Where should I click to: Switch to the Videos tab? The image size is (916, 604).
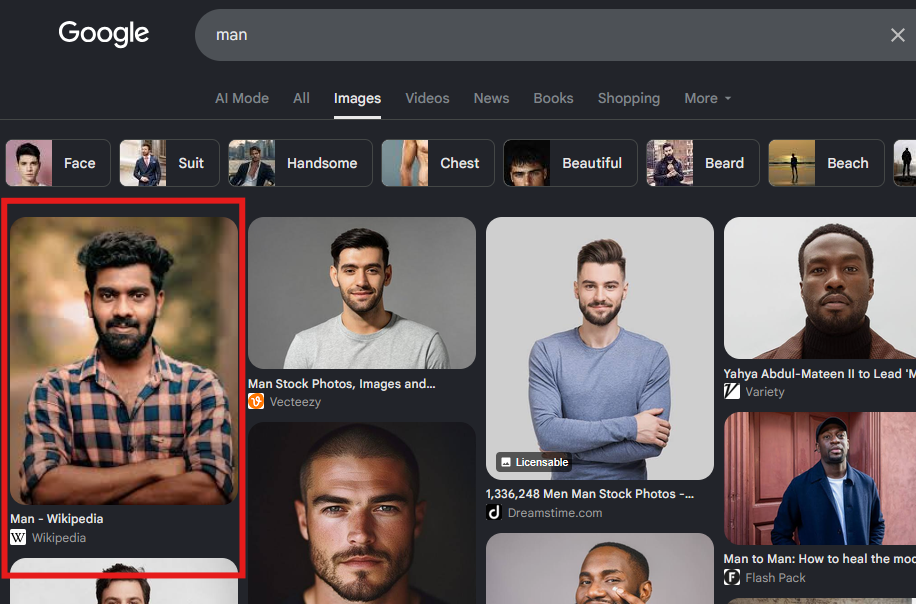tap(427, 98)
